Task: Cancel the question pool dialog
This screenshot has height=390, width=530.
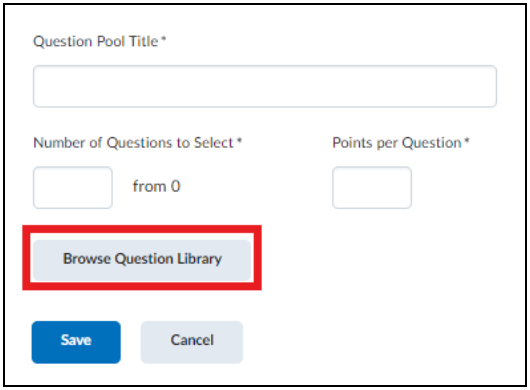Action: [192, 342]
